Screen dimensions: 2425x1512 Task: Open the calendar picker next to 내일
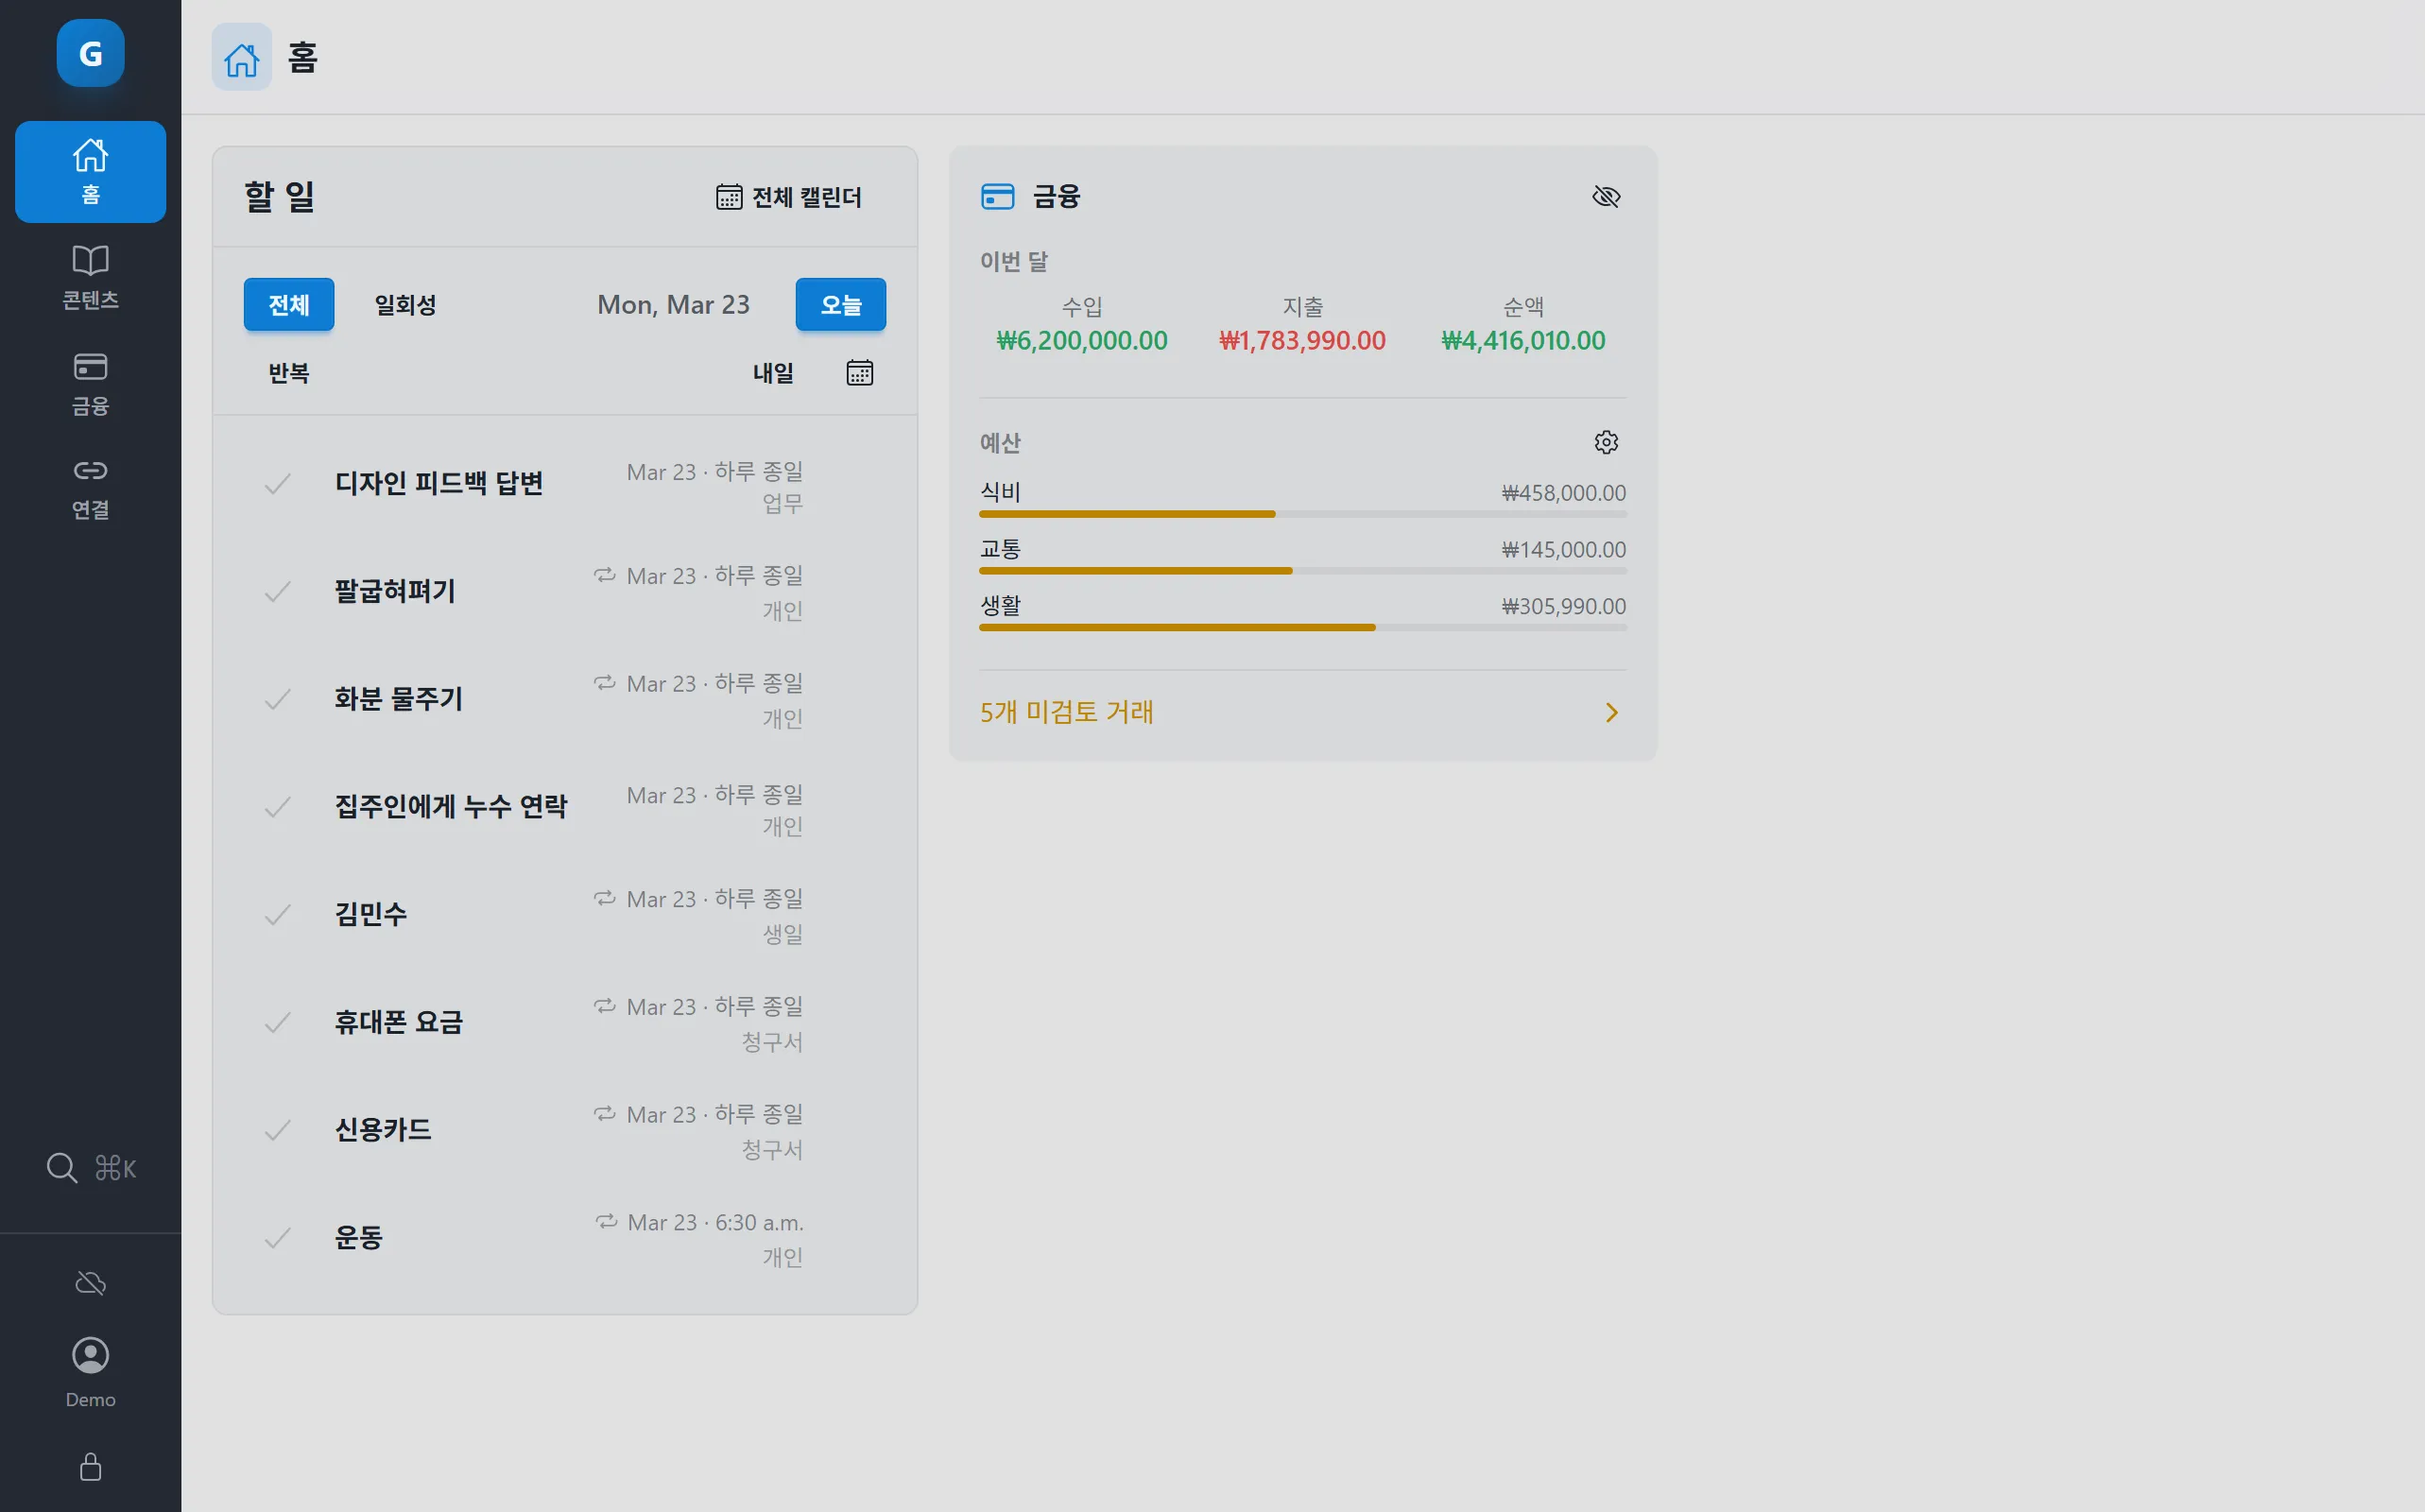point(859,371)
